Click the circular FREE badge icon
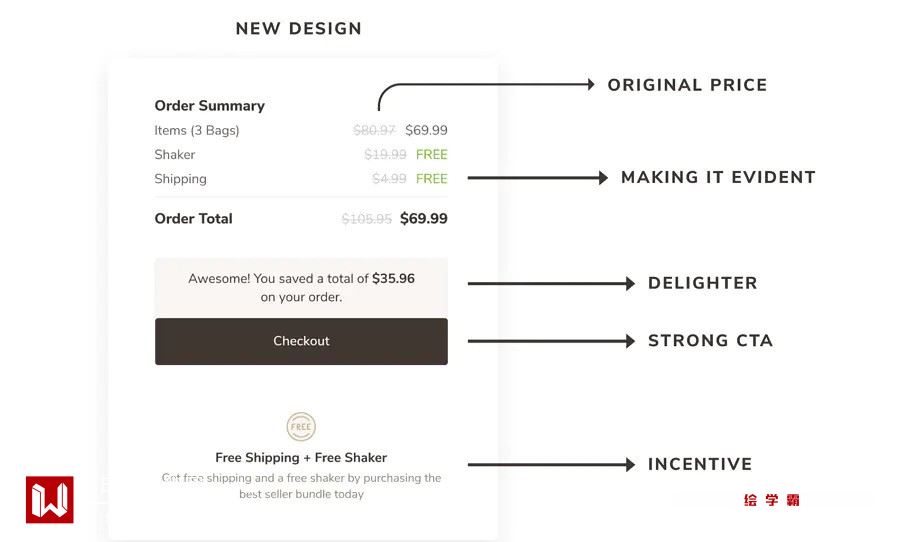900x542 pixels. coord(301,427)
